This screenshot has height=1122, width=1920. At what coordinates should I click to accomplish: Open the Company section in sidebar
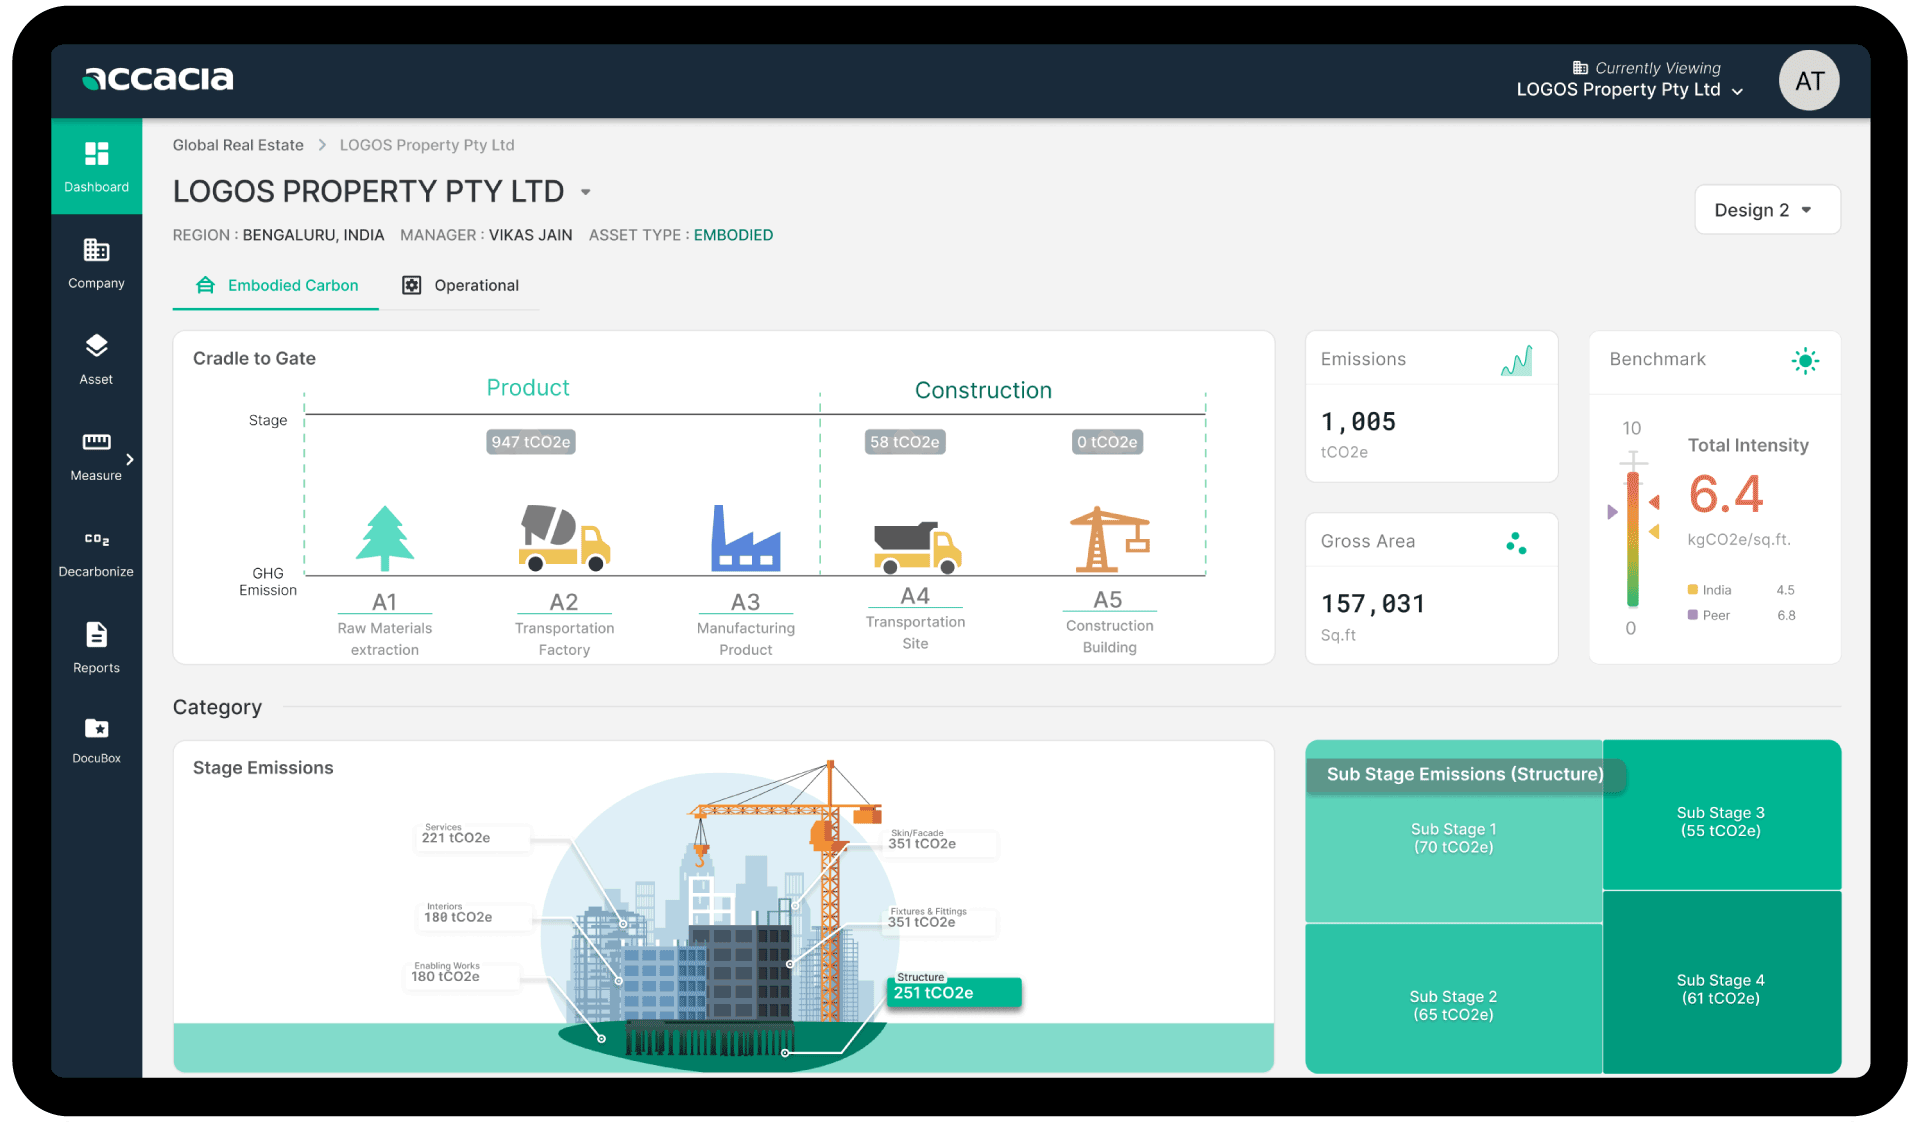[x=96, y=263]
